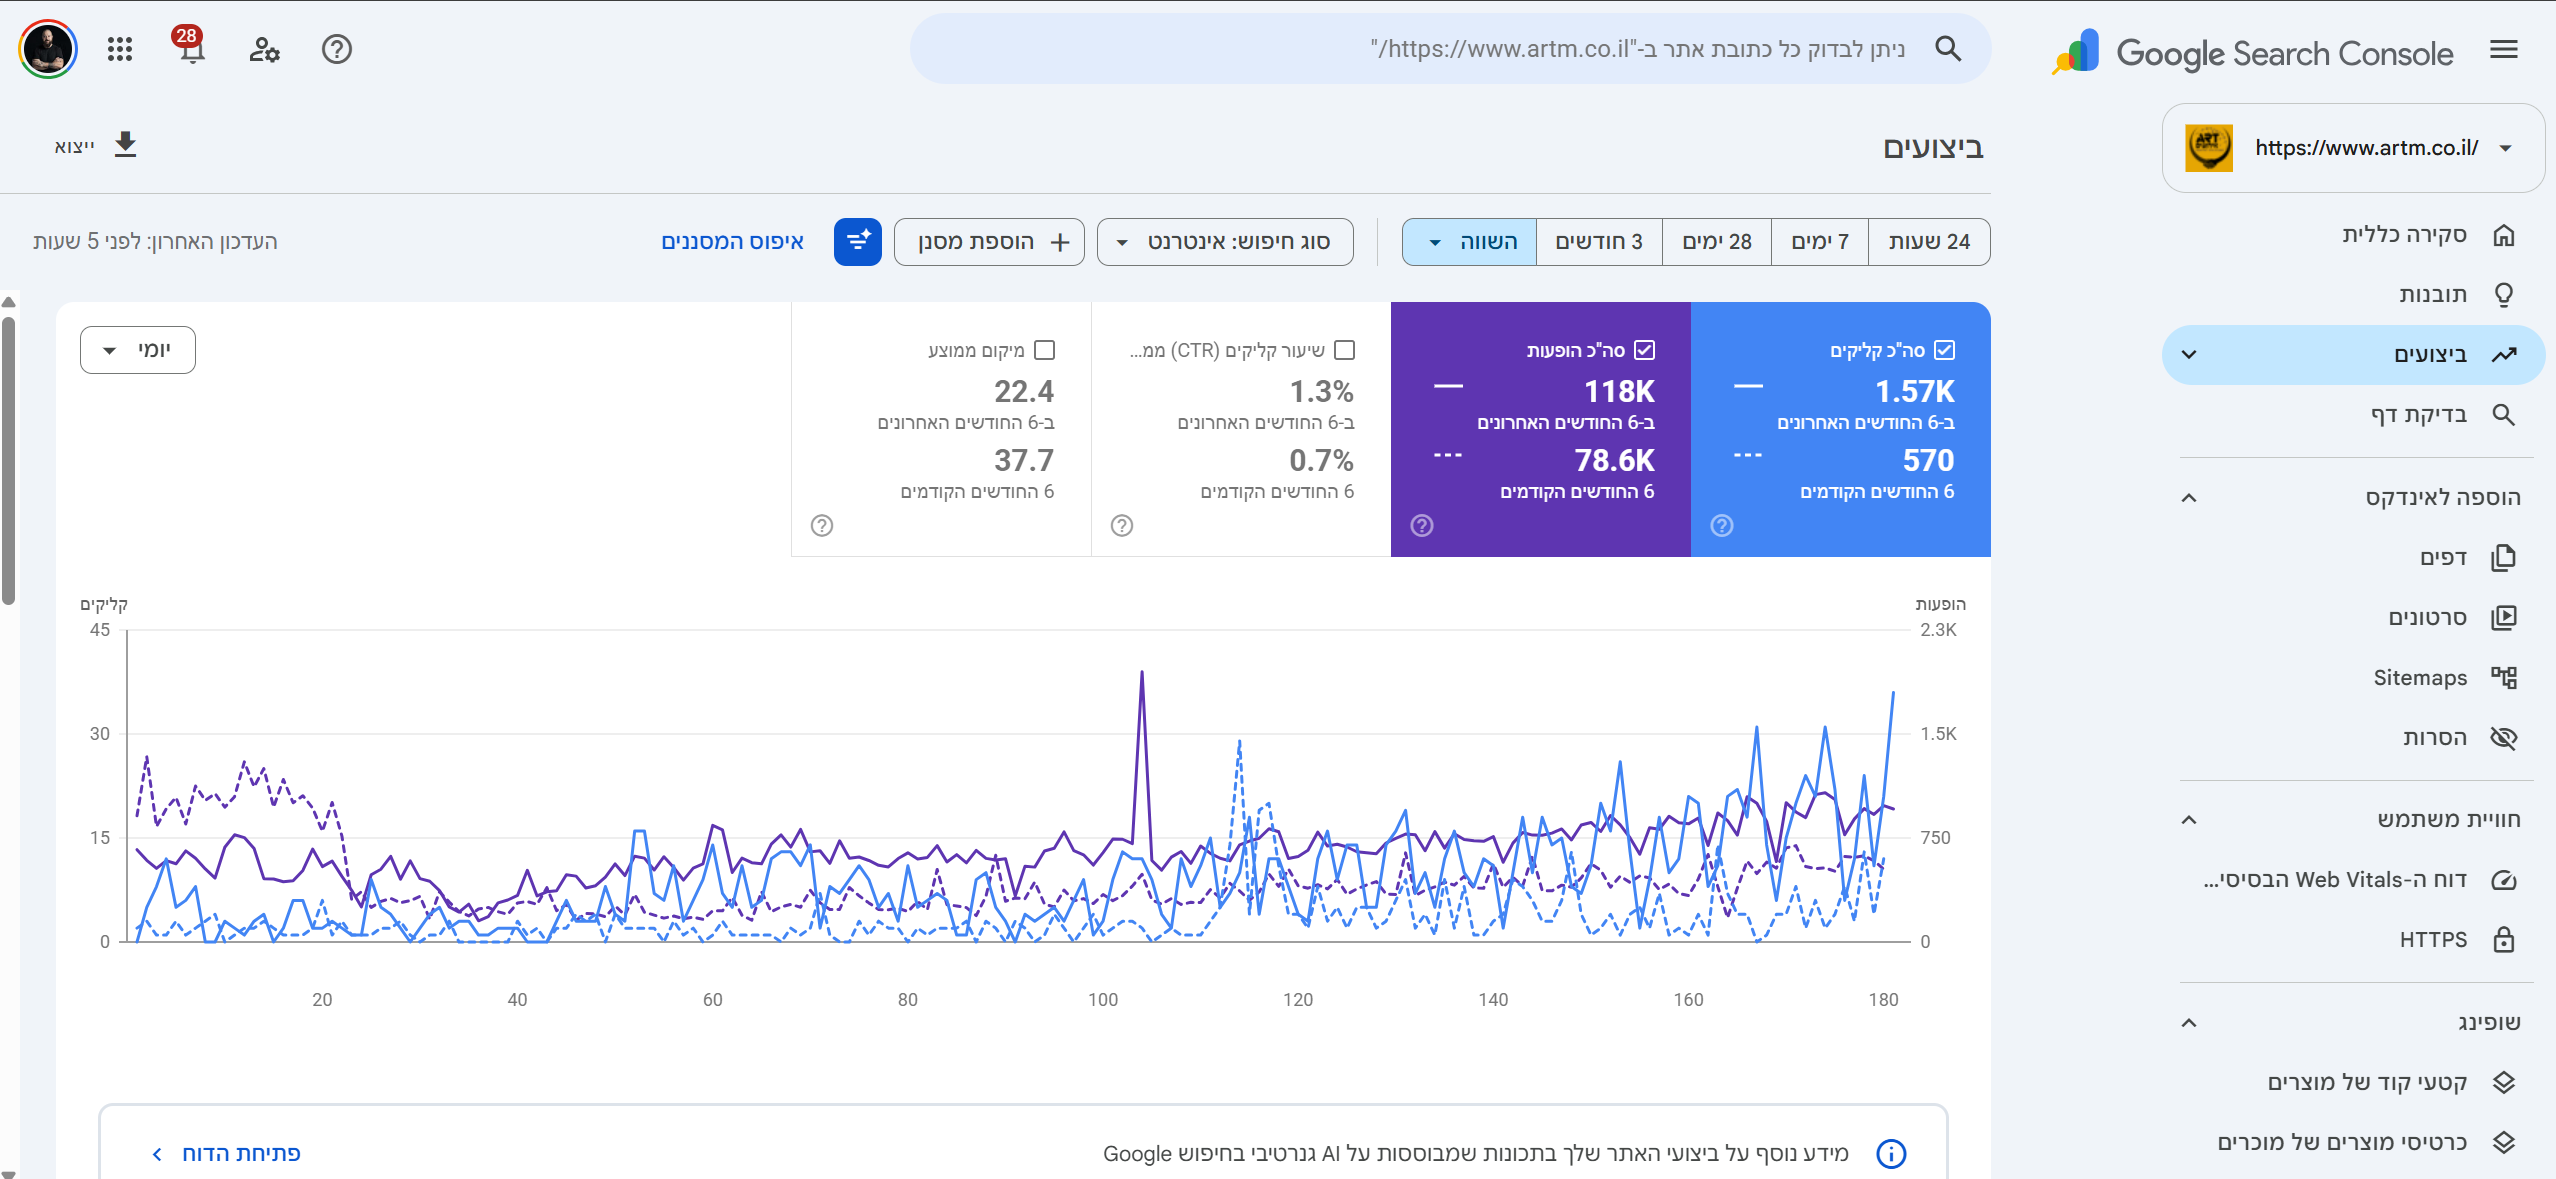2556x1179 pixels.
Task: Enable the average position checkbox
Action: pyautogui.click(x=1045, y=350)
